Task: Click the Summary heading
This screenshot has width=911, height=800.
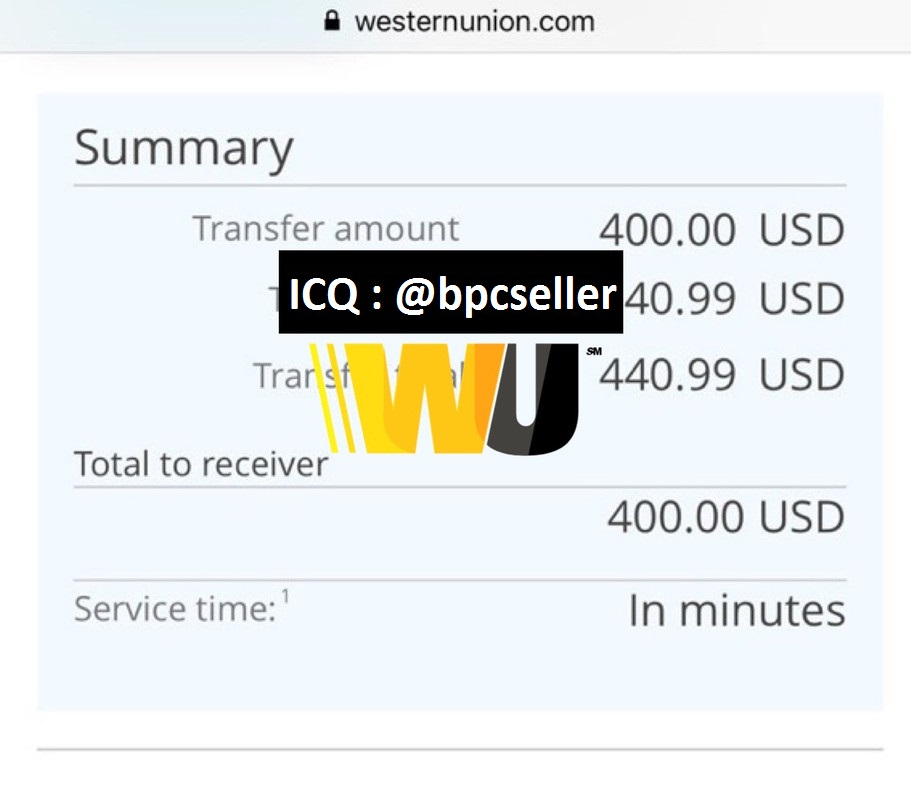Action: click(184, 148)
